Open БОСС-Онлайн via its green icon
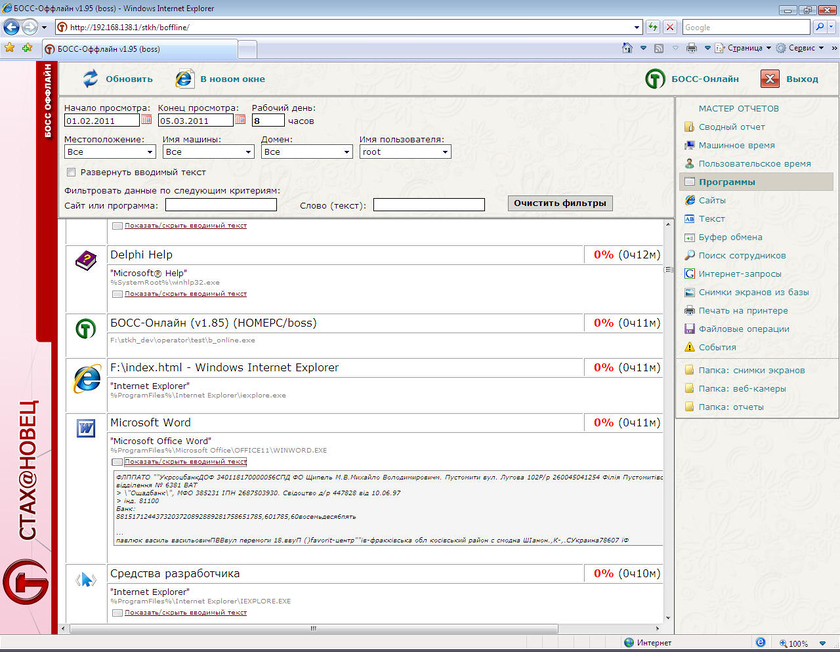840x652 pixels. click(x=655, y=79)
